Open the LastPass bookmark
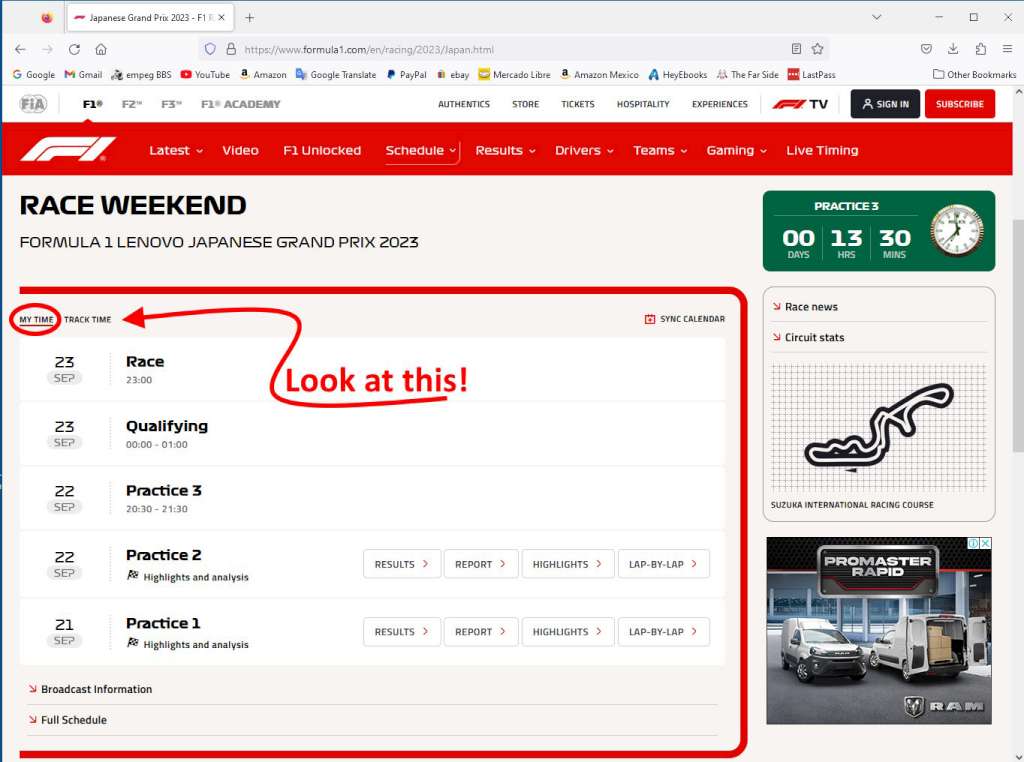The image size is (1024, 762). point(812,74)
